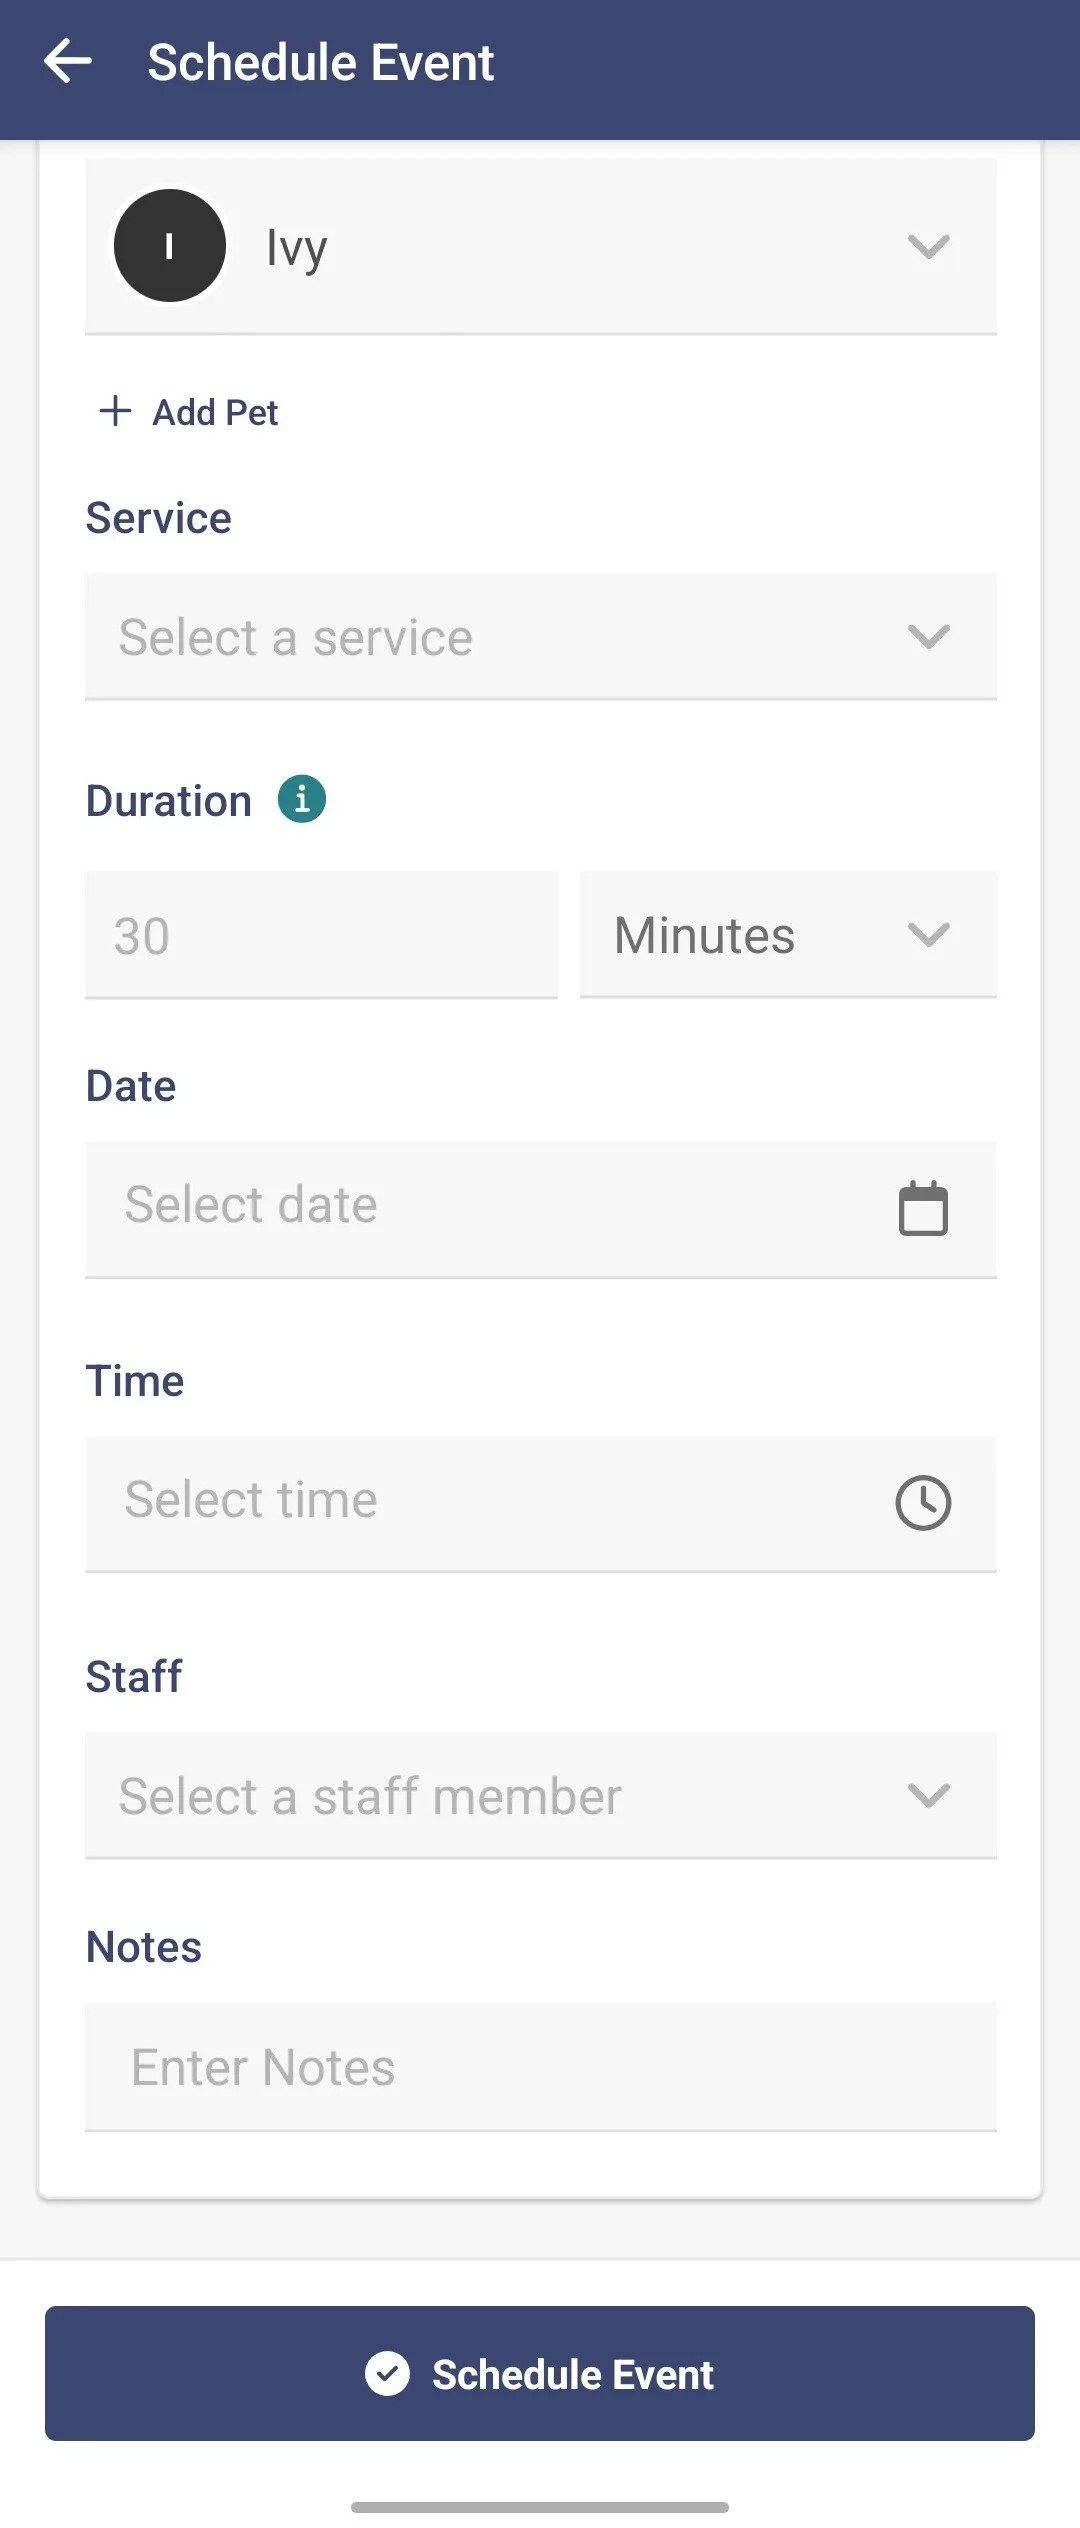
Task: Open the Duration info icon
Action: tap(302, 799)
